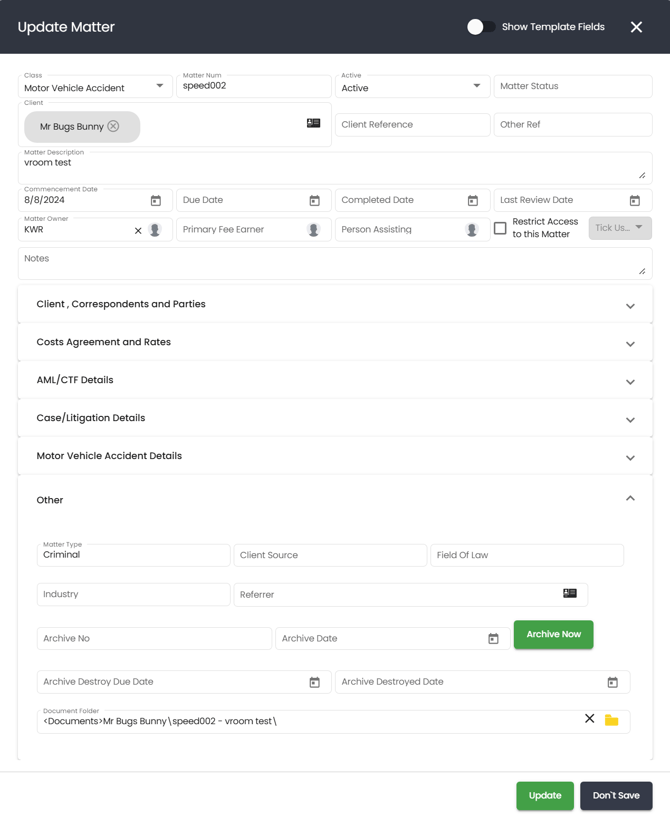This screenshot has width=670, height=818.
Task: Clear the Document Folder path
Action: pyautogui.click(x=590, y=718)
